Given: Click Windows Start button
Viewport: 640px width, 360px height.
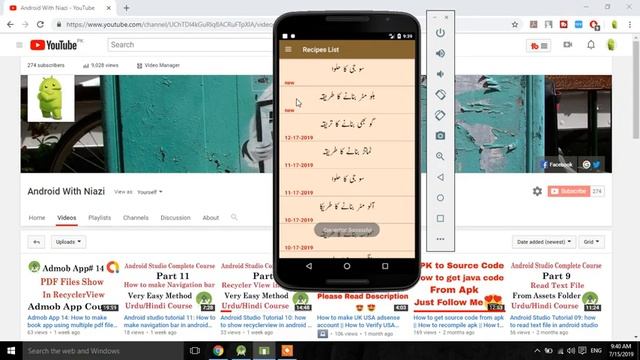Looking at the screenshot, I should pos(11,351).
